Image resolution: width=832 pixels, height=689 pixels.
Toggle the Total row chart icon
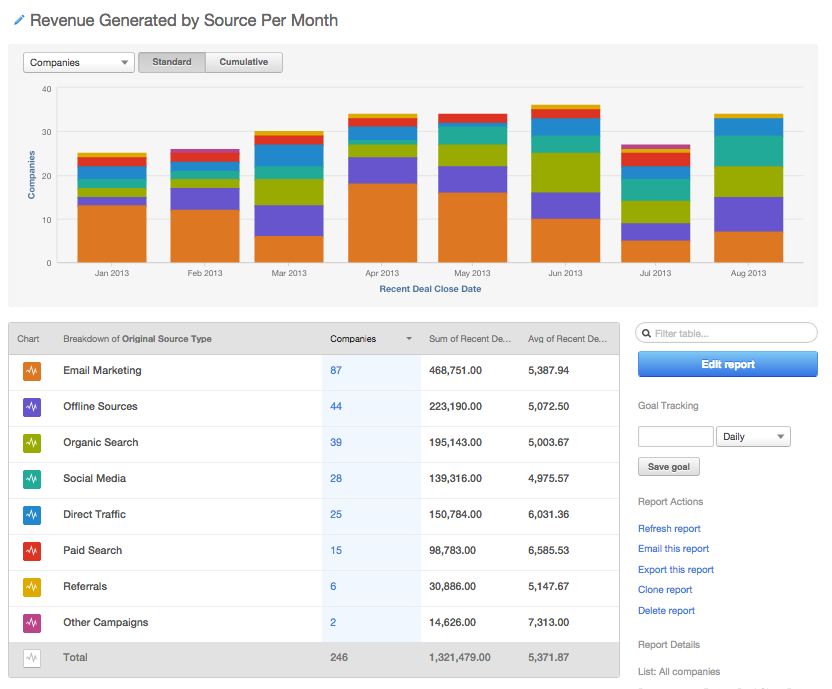point(32,658)
